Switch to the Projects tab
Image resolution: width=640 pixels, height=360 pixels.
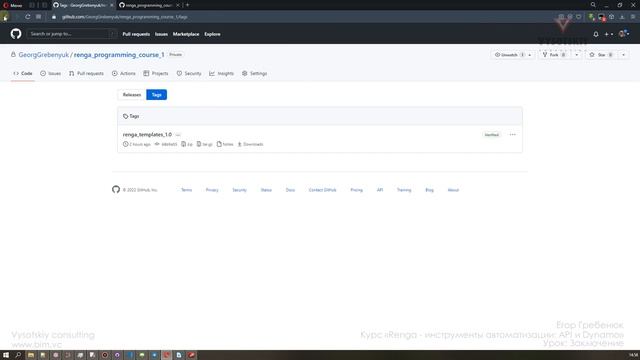[156, 73]
